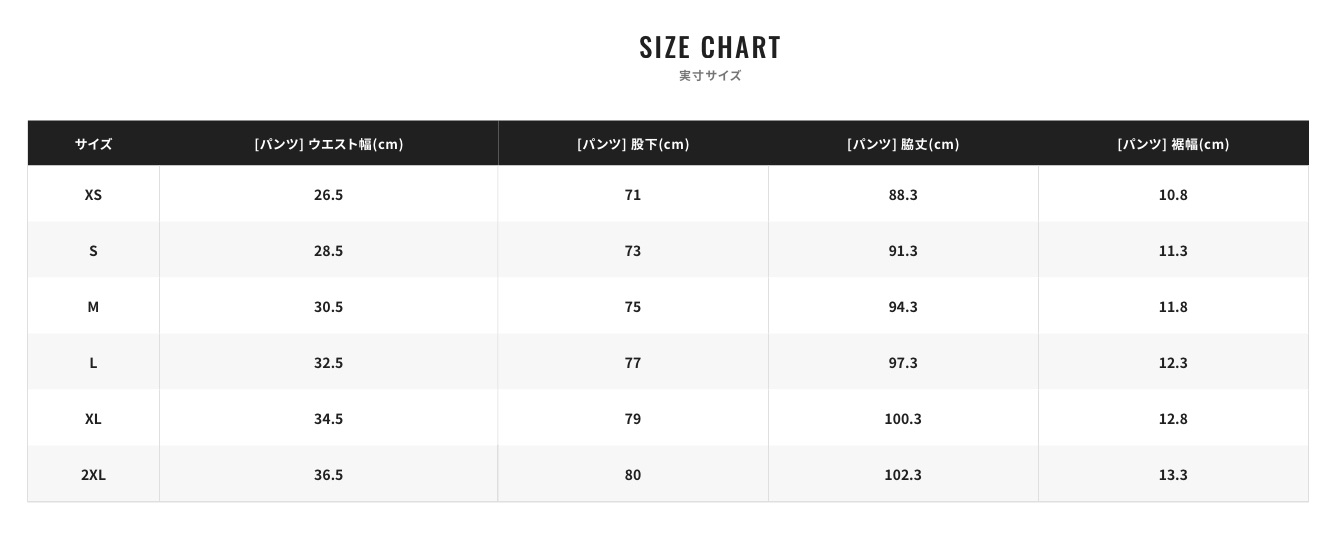Select the XL size row label

coord(93,419)
